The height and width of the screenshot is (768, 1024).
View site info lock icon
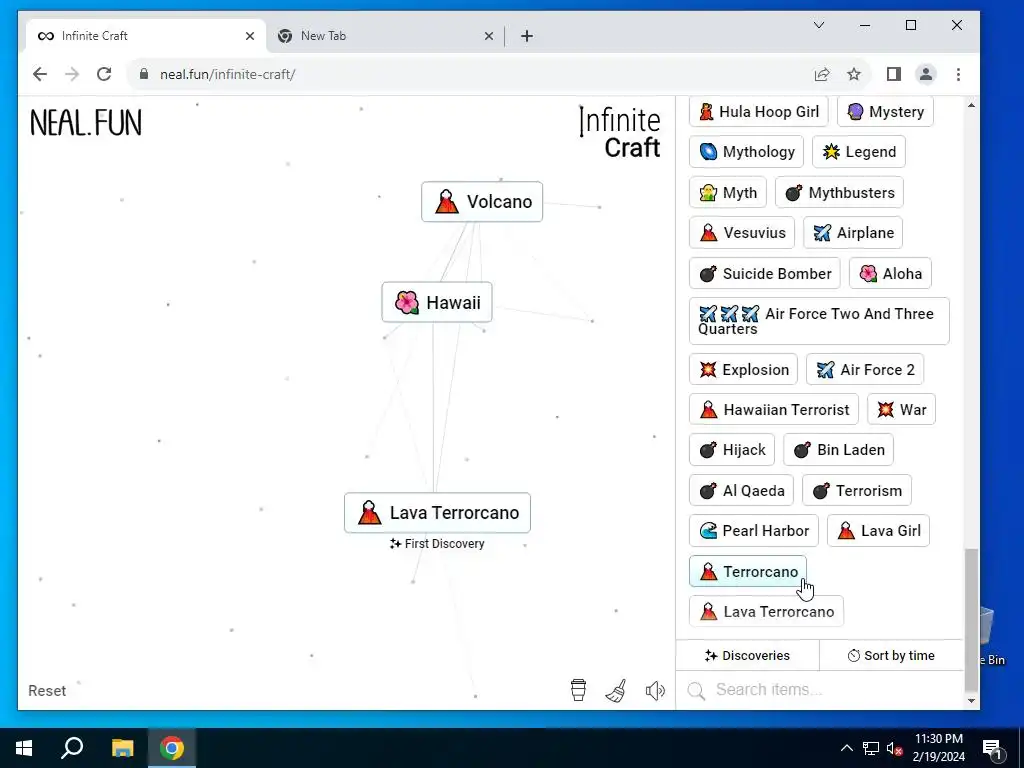click(x=144, y=74)
